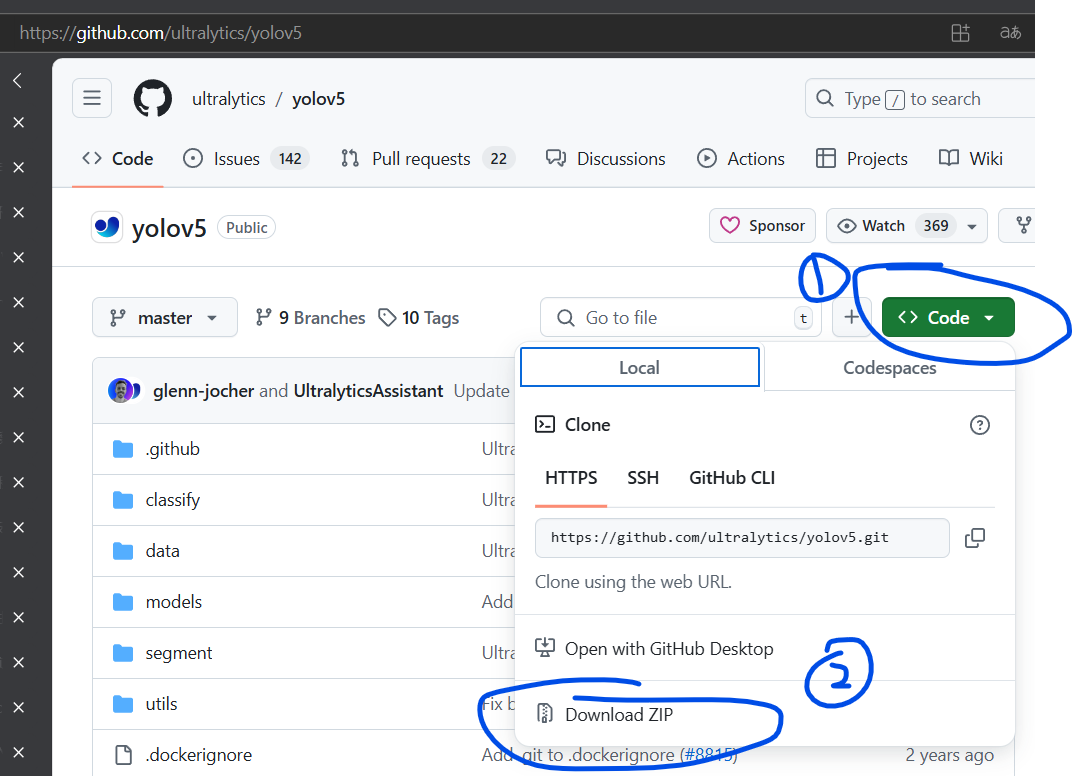Choose Download ZIP
The height and width of the screenshot is (776, 1072).
pyautogui.click(x=604, y=714)
